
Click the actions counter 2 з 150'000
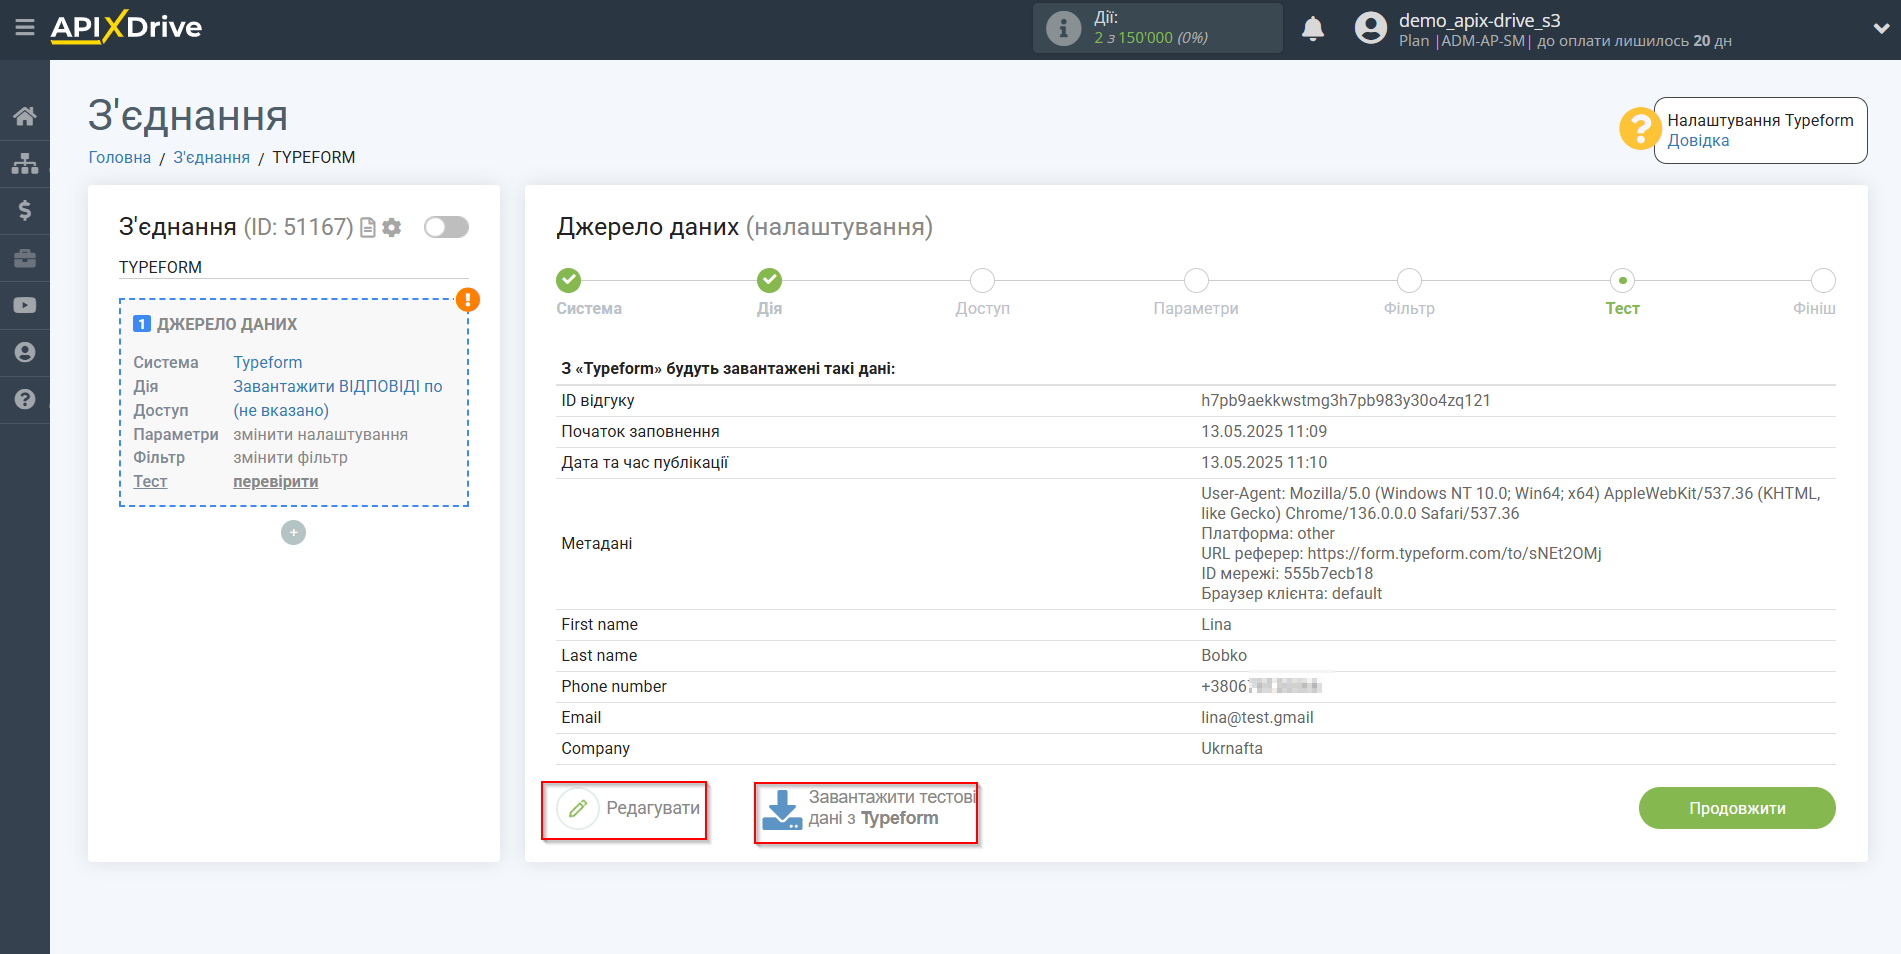[x=1151, y=38]
